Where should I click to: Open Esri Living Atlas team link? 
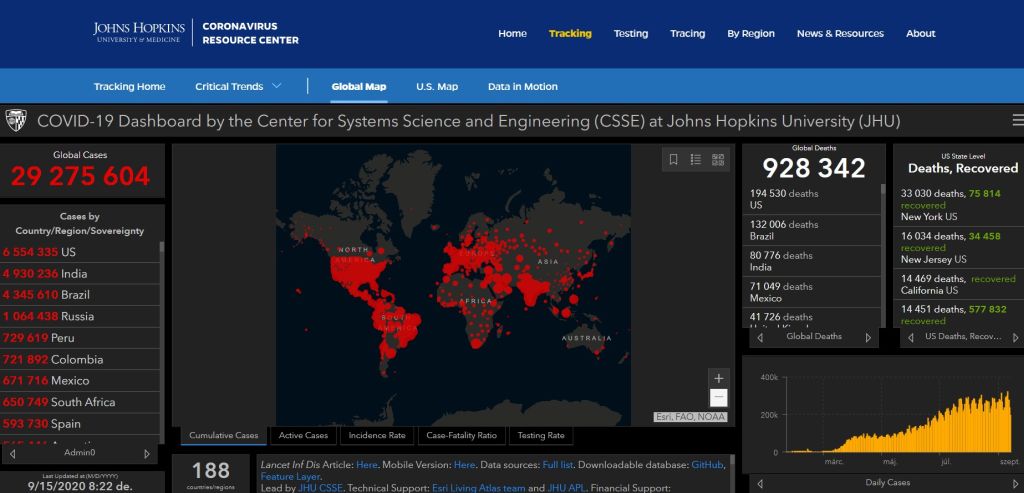(479, 488)
